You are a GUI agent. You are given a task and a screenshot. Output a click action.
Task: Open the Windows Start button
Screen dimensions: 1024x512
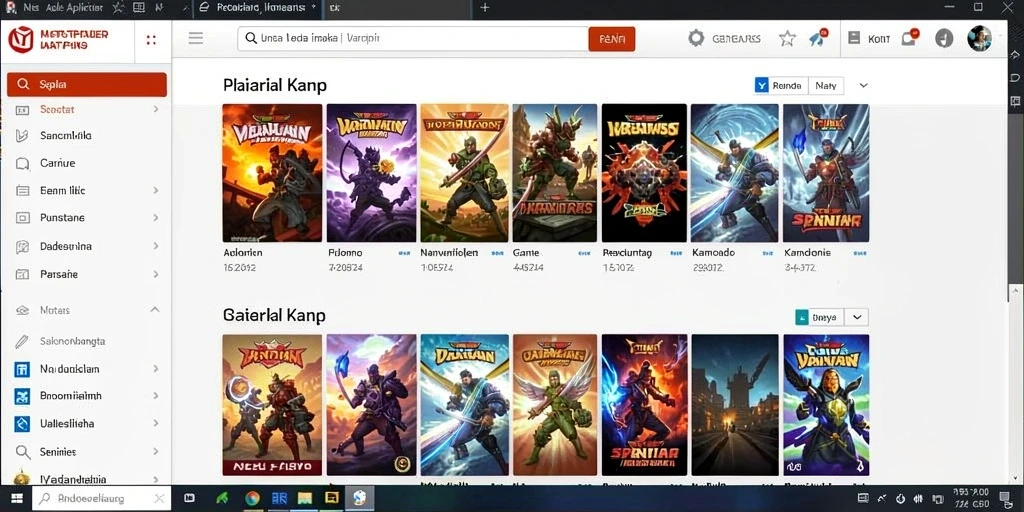pos(17,498)
